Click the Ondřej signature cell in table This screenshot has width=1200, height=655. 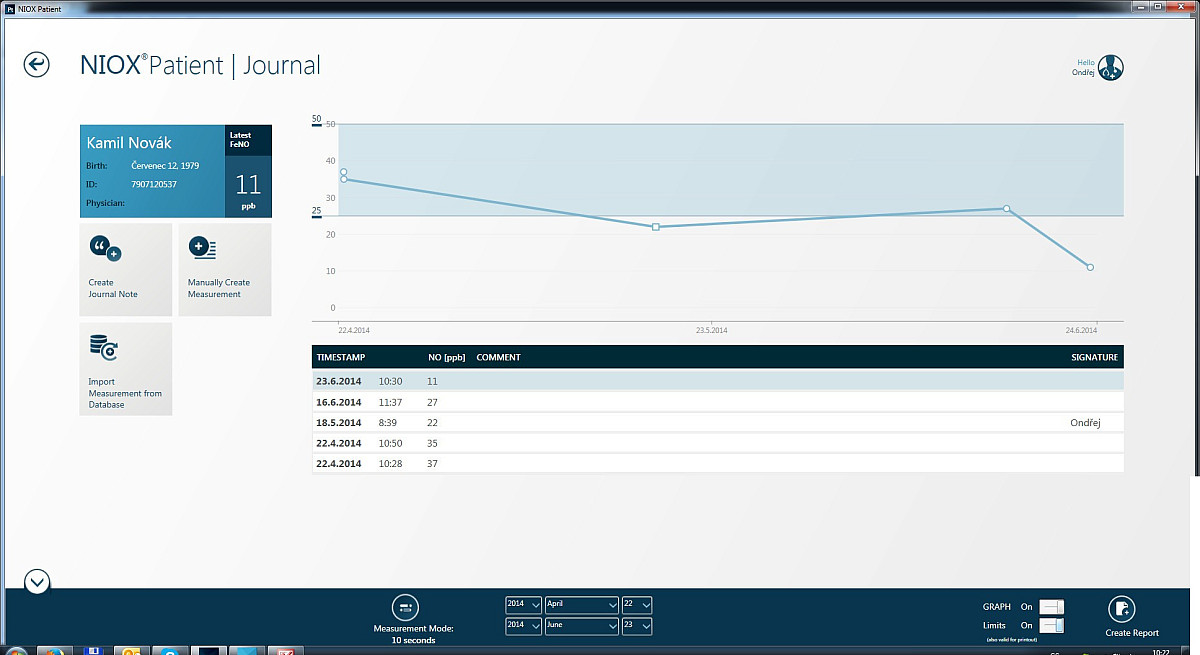1085,423
